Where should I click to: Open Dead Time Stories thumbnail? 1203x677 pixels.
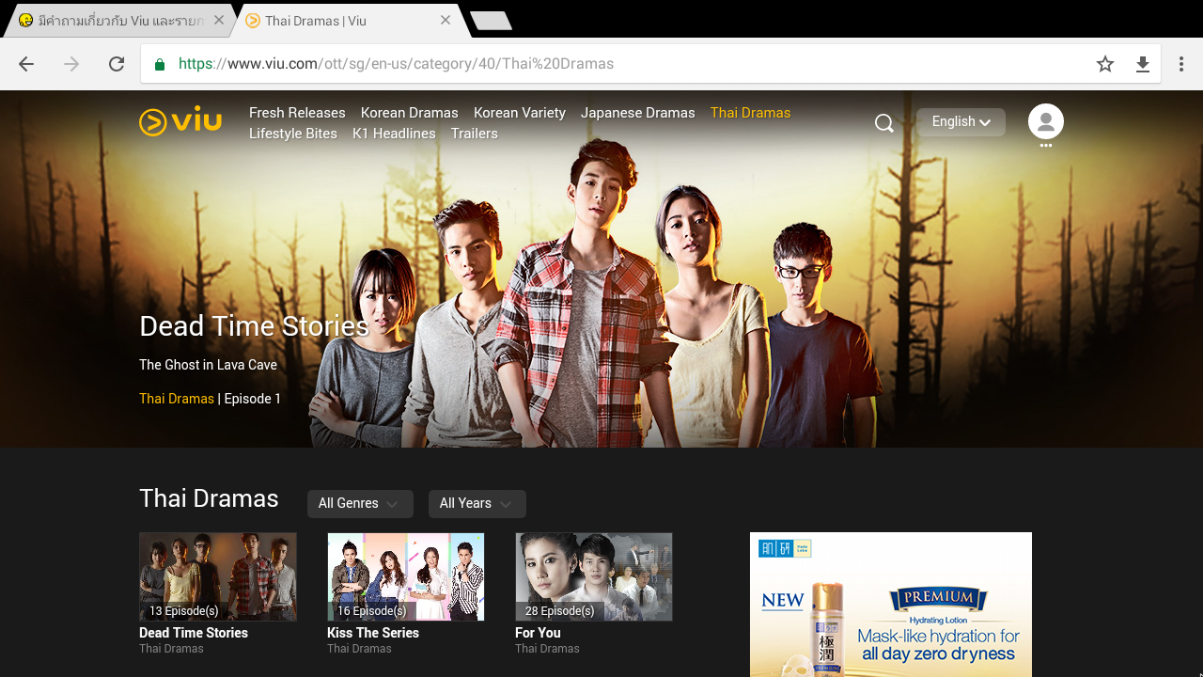tap(218, 577)
